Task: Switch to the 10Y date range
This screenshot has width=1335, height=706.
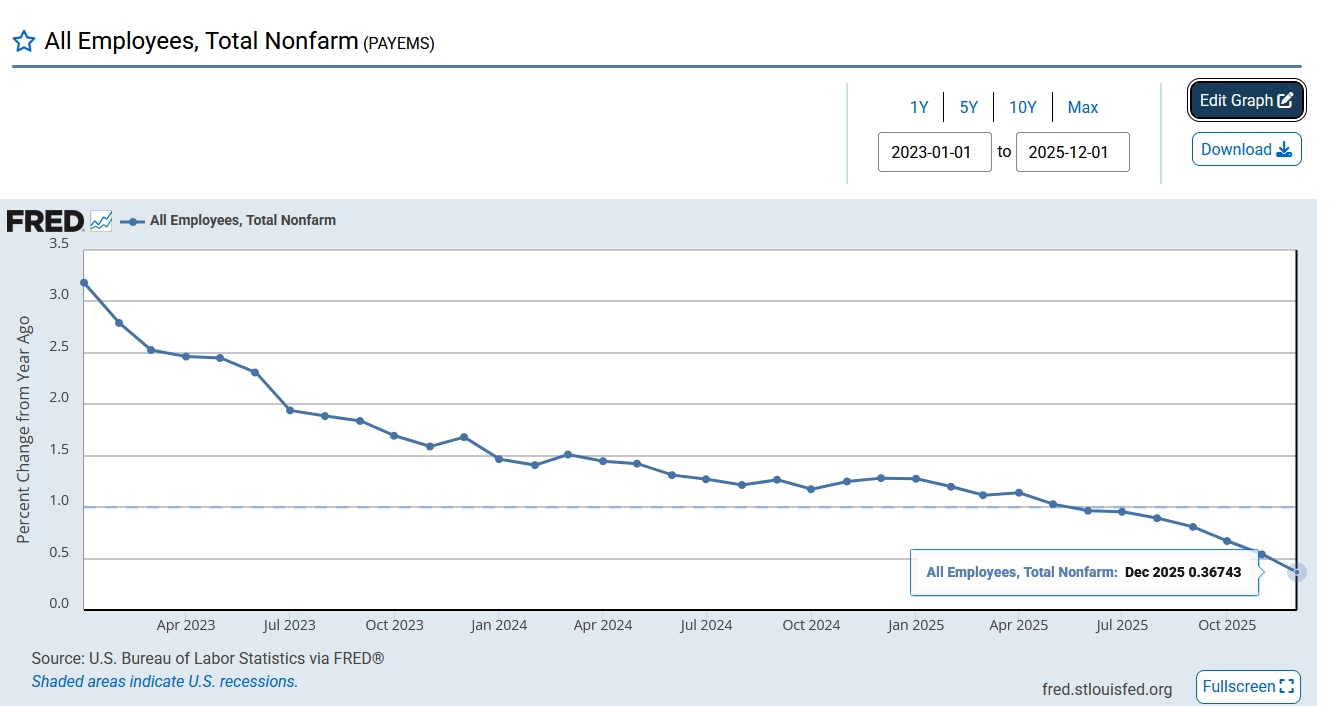Action: 1022,107
